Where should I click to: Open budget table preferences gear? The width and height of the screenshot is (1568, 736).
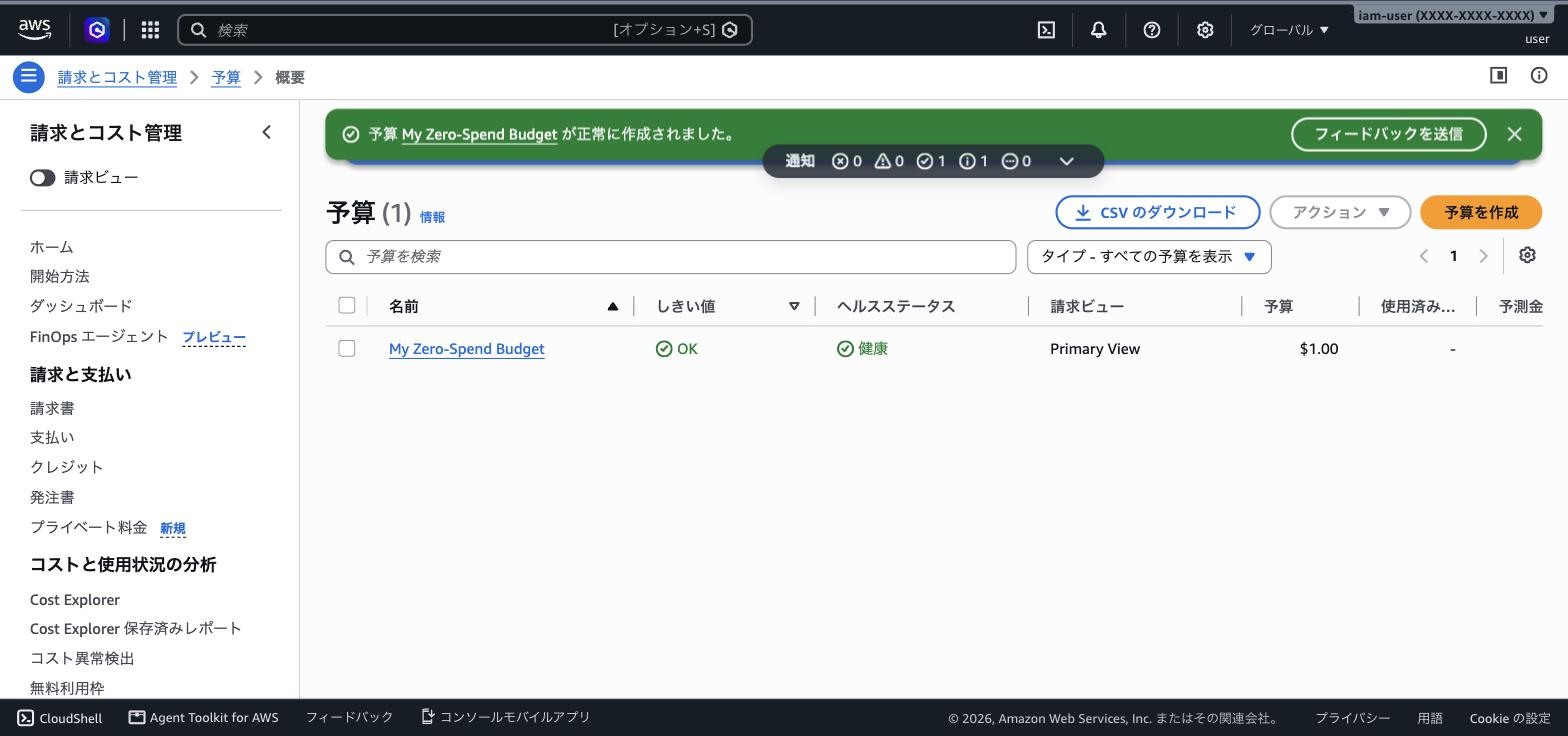pos(1527,256)
